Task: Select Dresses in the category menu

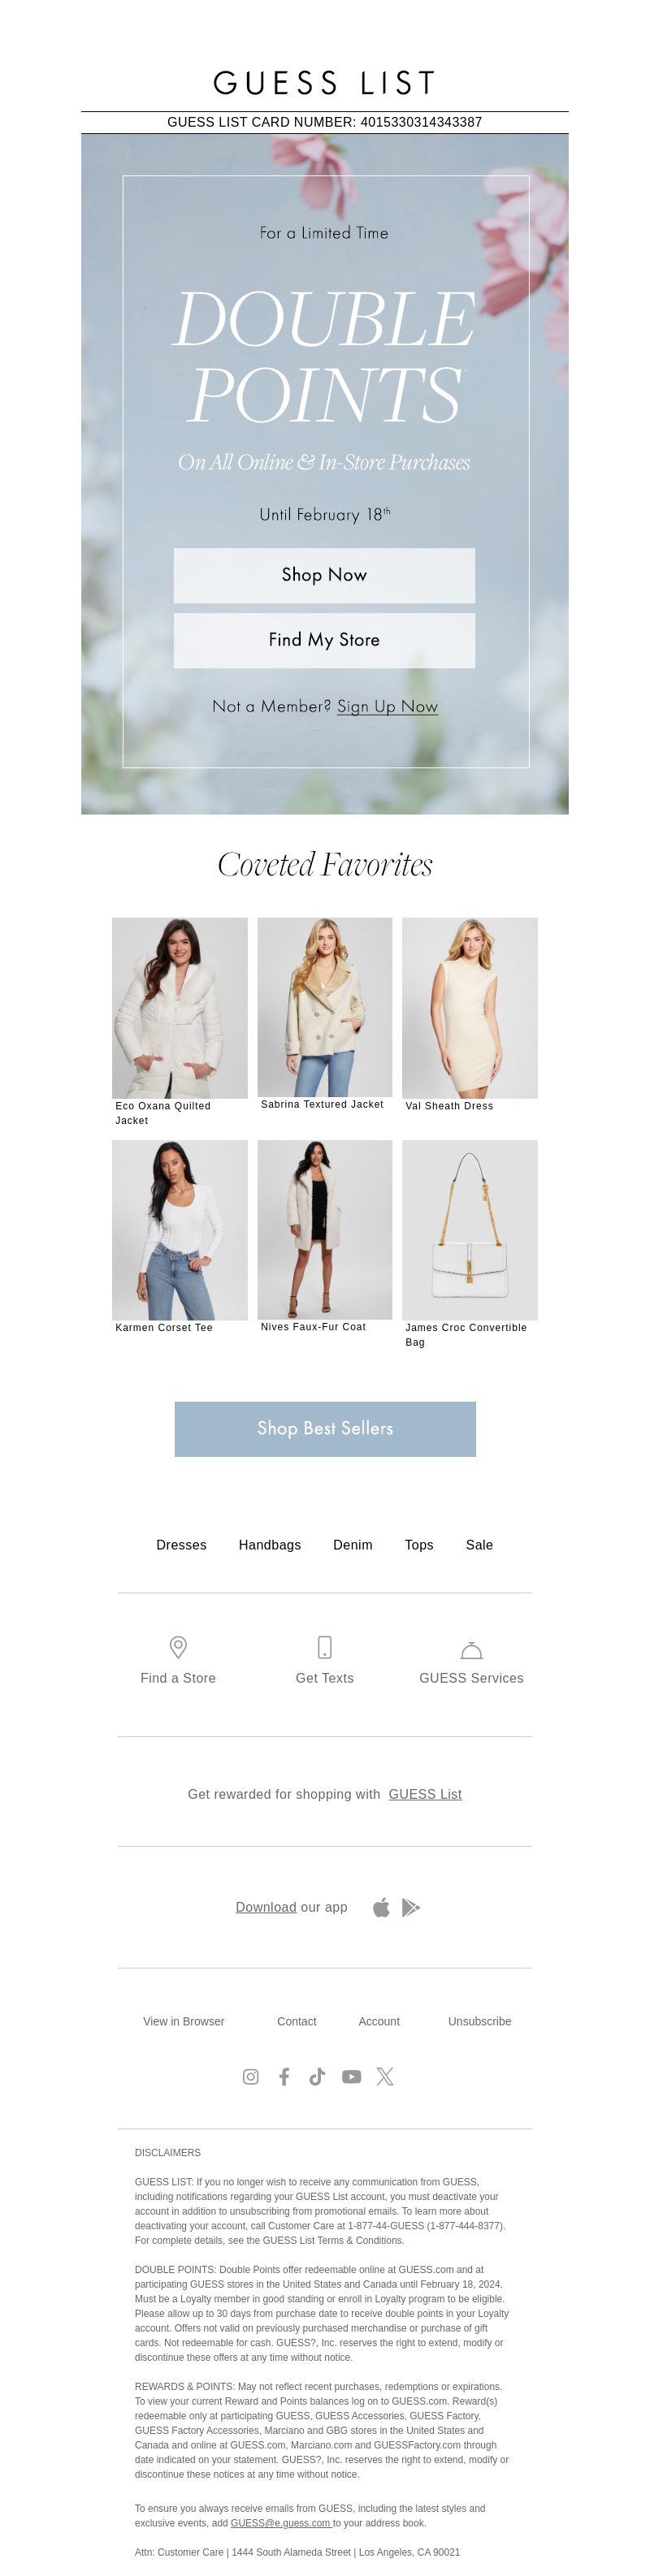Action: (x=181, y=1545)
